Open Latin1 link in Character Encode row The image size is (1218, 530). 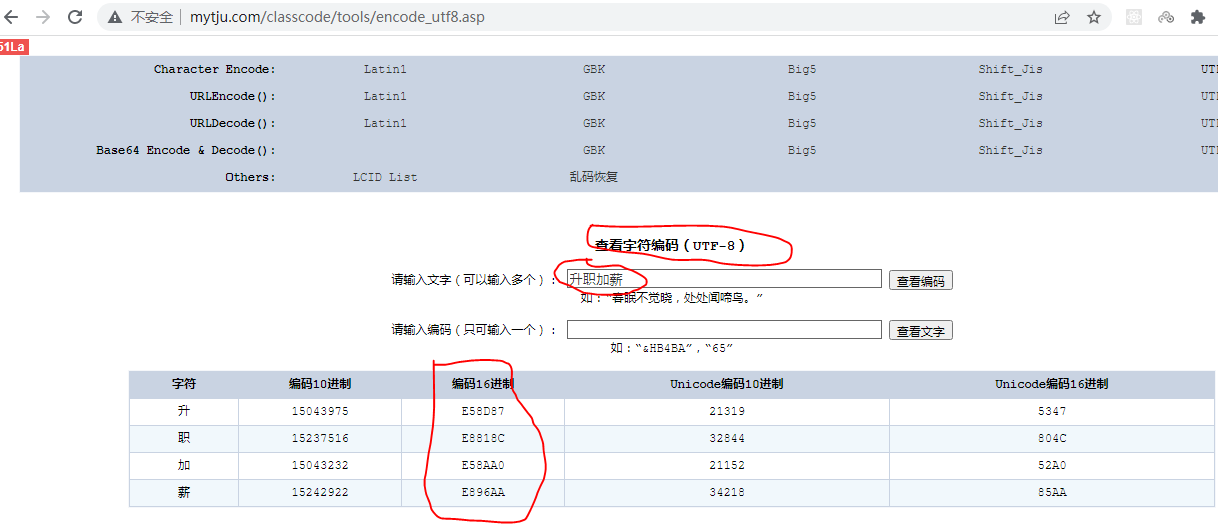click(x=385, y=69)
